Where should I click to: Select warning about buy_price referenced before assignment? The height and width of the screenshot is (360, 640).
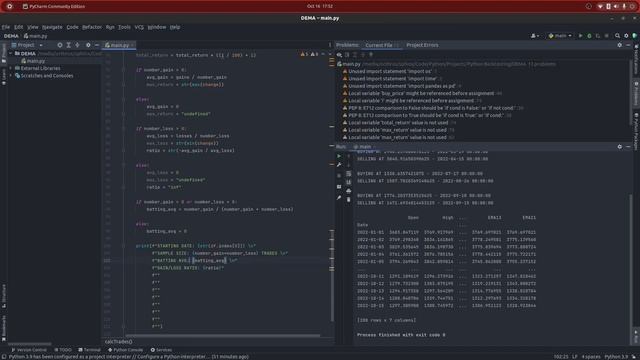[x=421, y=93]
